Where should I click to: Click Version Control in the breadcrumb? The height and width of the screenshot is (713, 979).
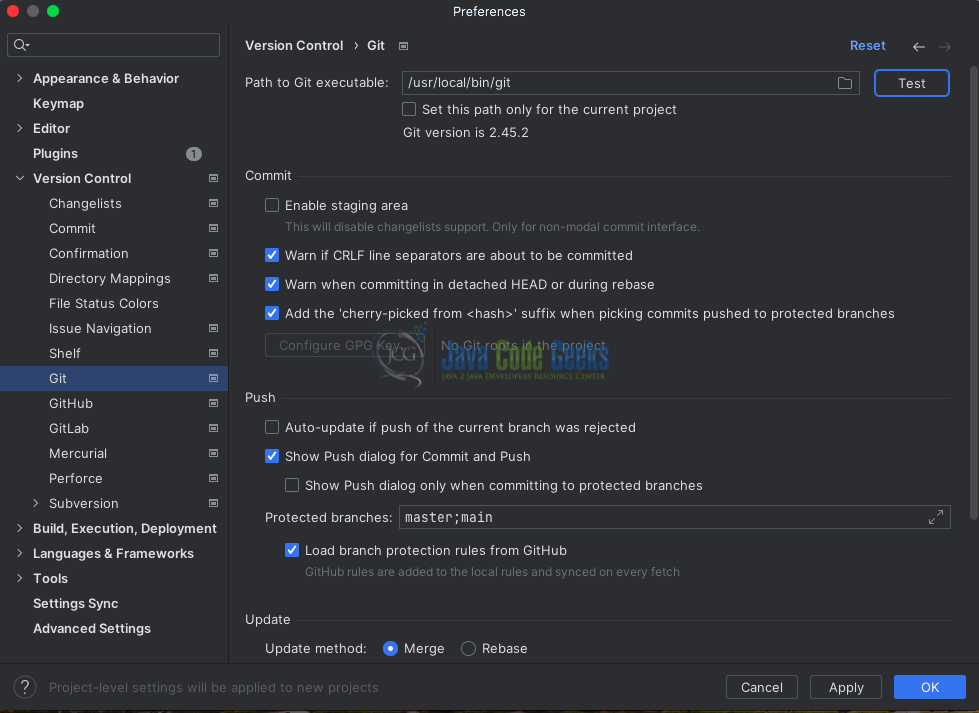pyautogui.click(x=294, y=46)
